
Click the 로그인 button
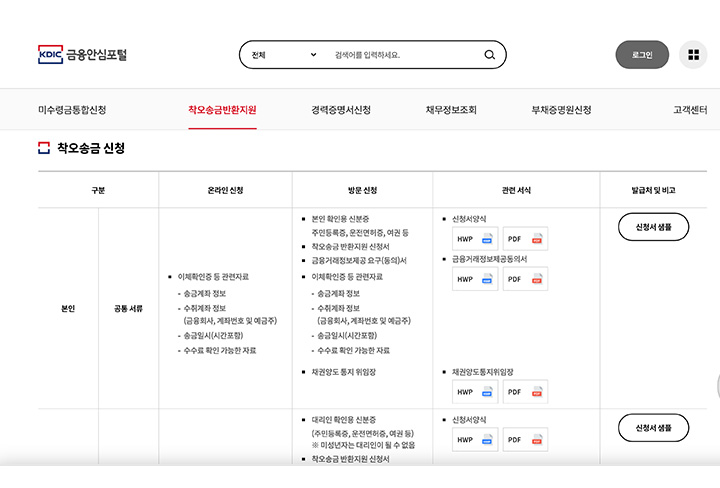[x=641, y=55]
